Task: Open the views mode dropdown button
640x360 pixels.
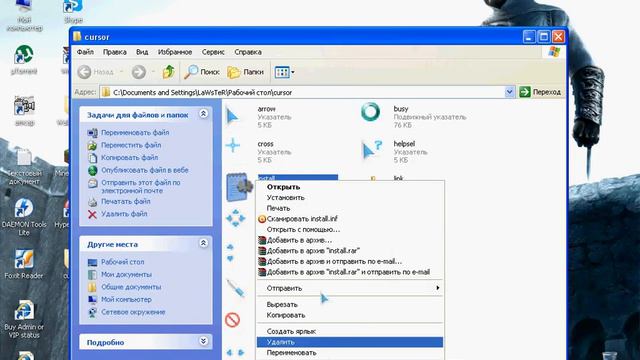Action: click(284, 72)
